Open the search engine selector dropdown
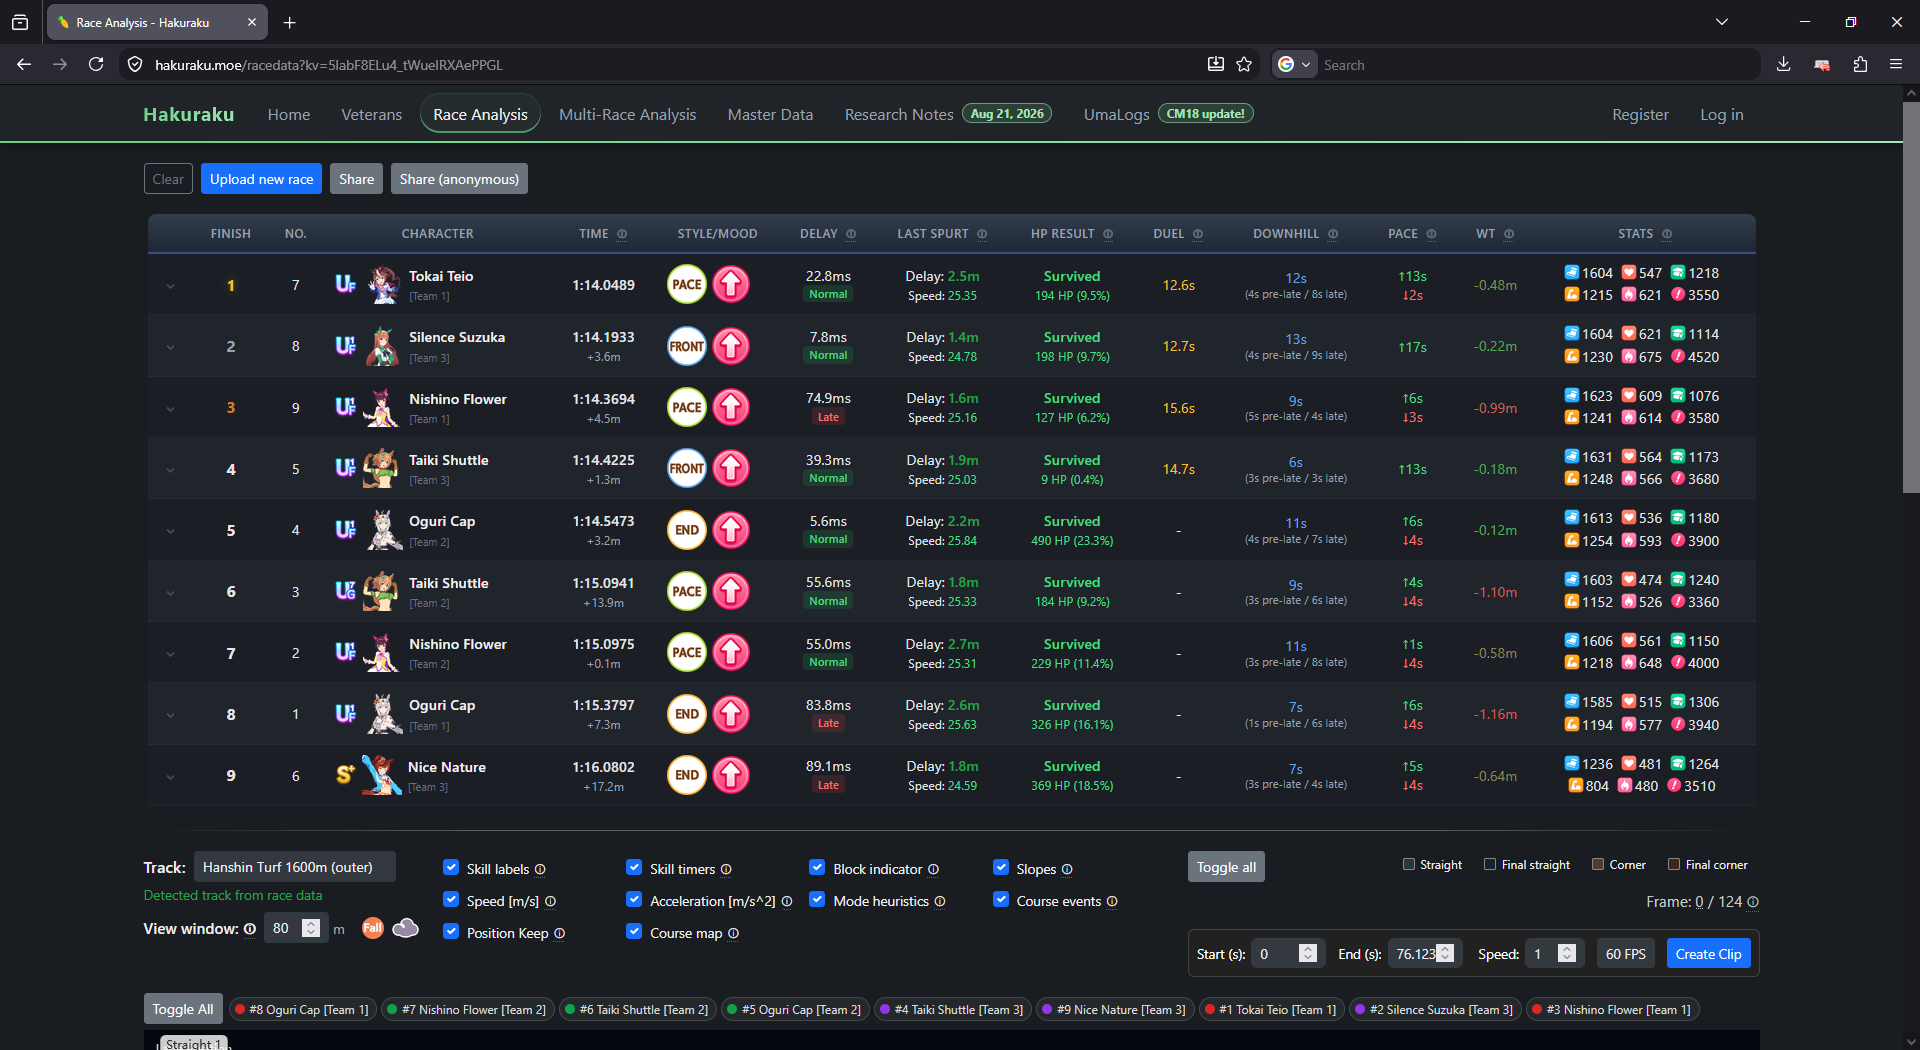1920x1050 pixels. coord(1294,64)
